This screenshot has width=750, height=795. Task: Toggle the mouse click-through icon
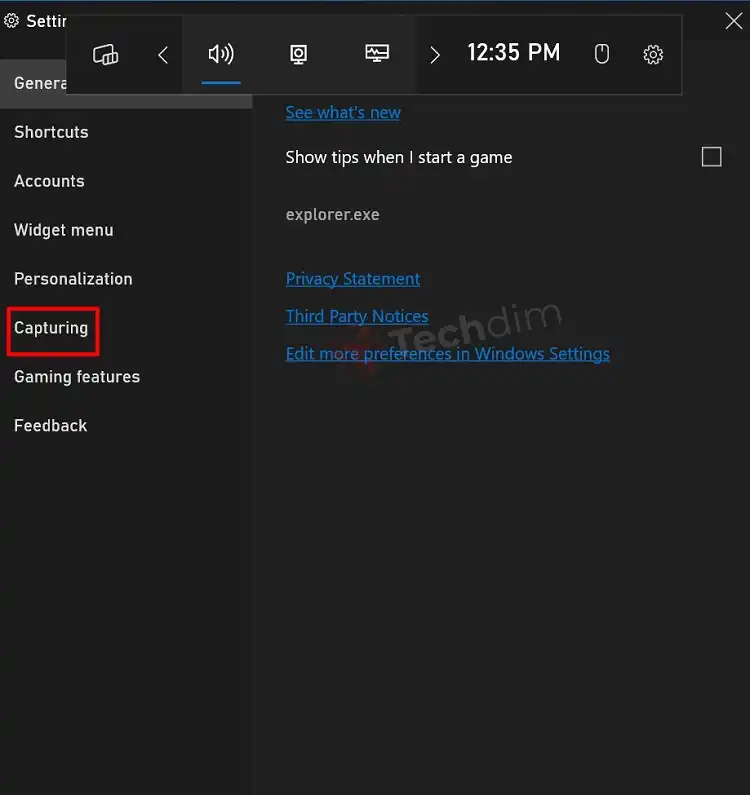pyautogui.click(x=602, y=55)
